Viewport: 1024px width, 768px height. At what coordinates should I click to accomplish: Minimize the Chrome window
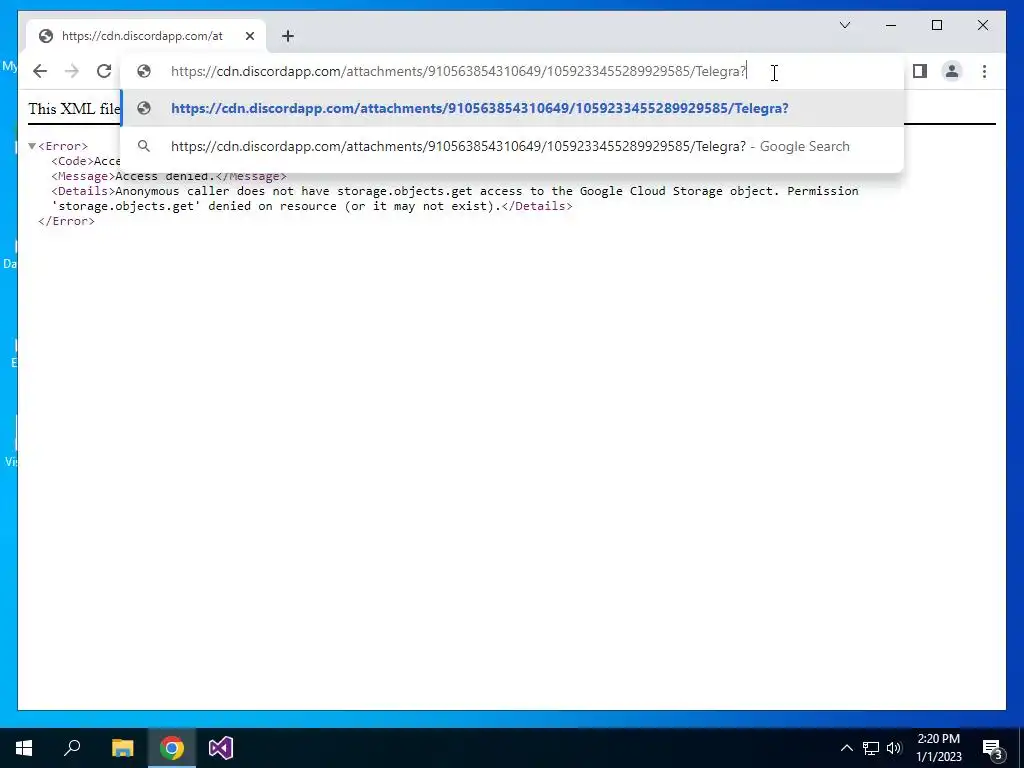point(891,25)
